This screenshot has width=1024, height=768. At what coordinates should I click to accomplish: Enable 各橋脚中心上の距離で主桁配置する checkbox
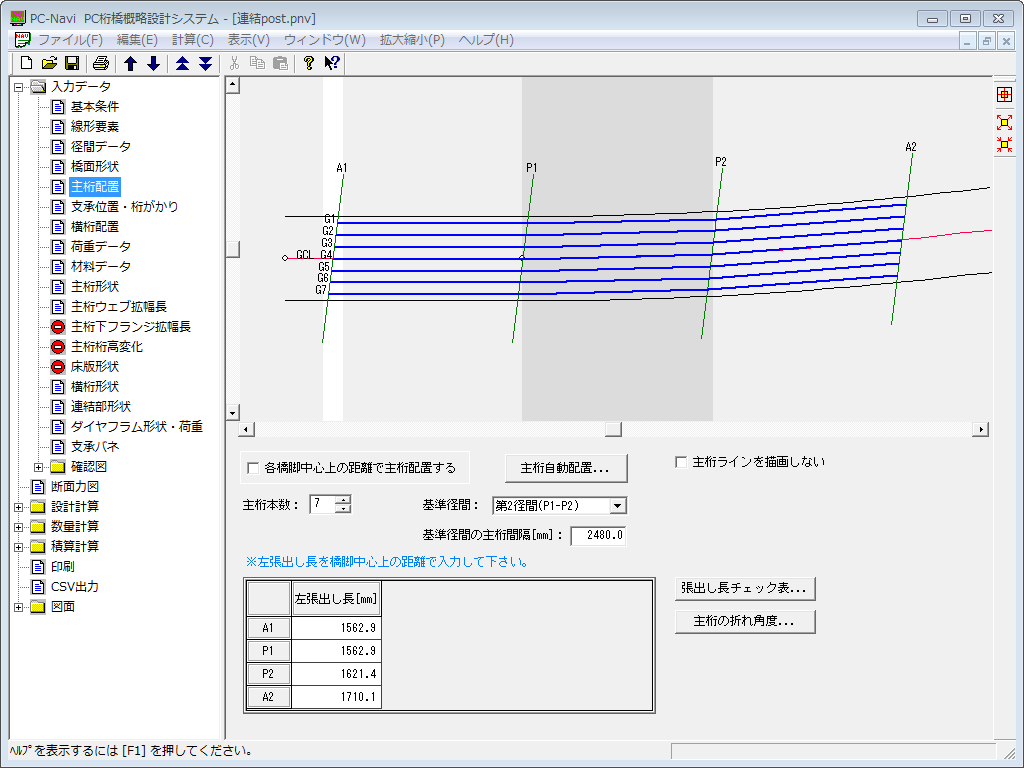click(x=252, y=467)
